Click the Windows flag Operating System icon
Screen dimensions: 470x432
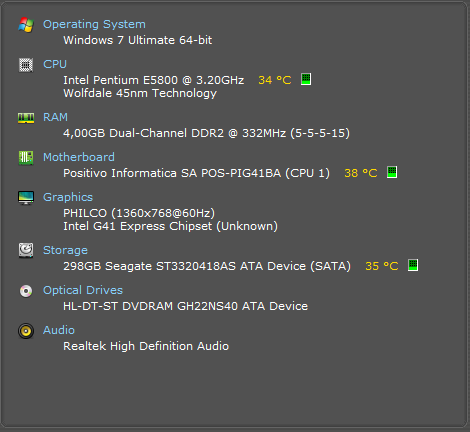[x=26, y=25]
